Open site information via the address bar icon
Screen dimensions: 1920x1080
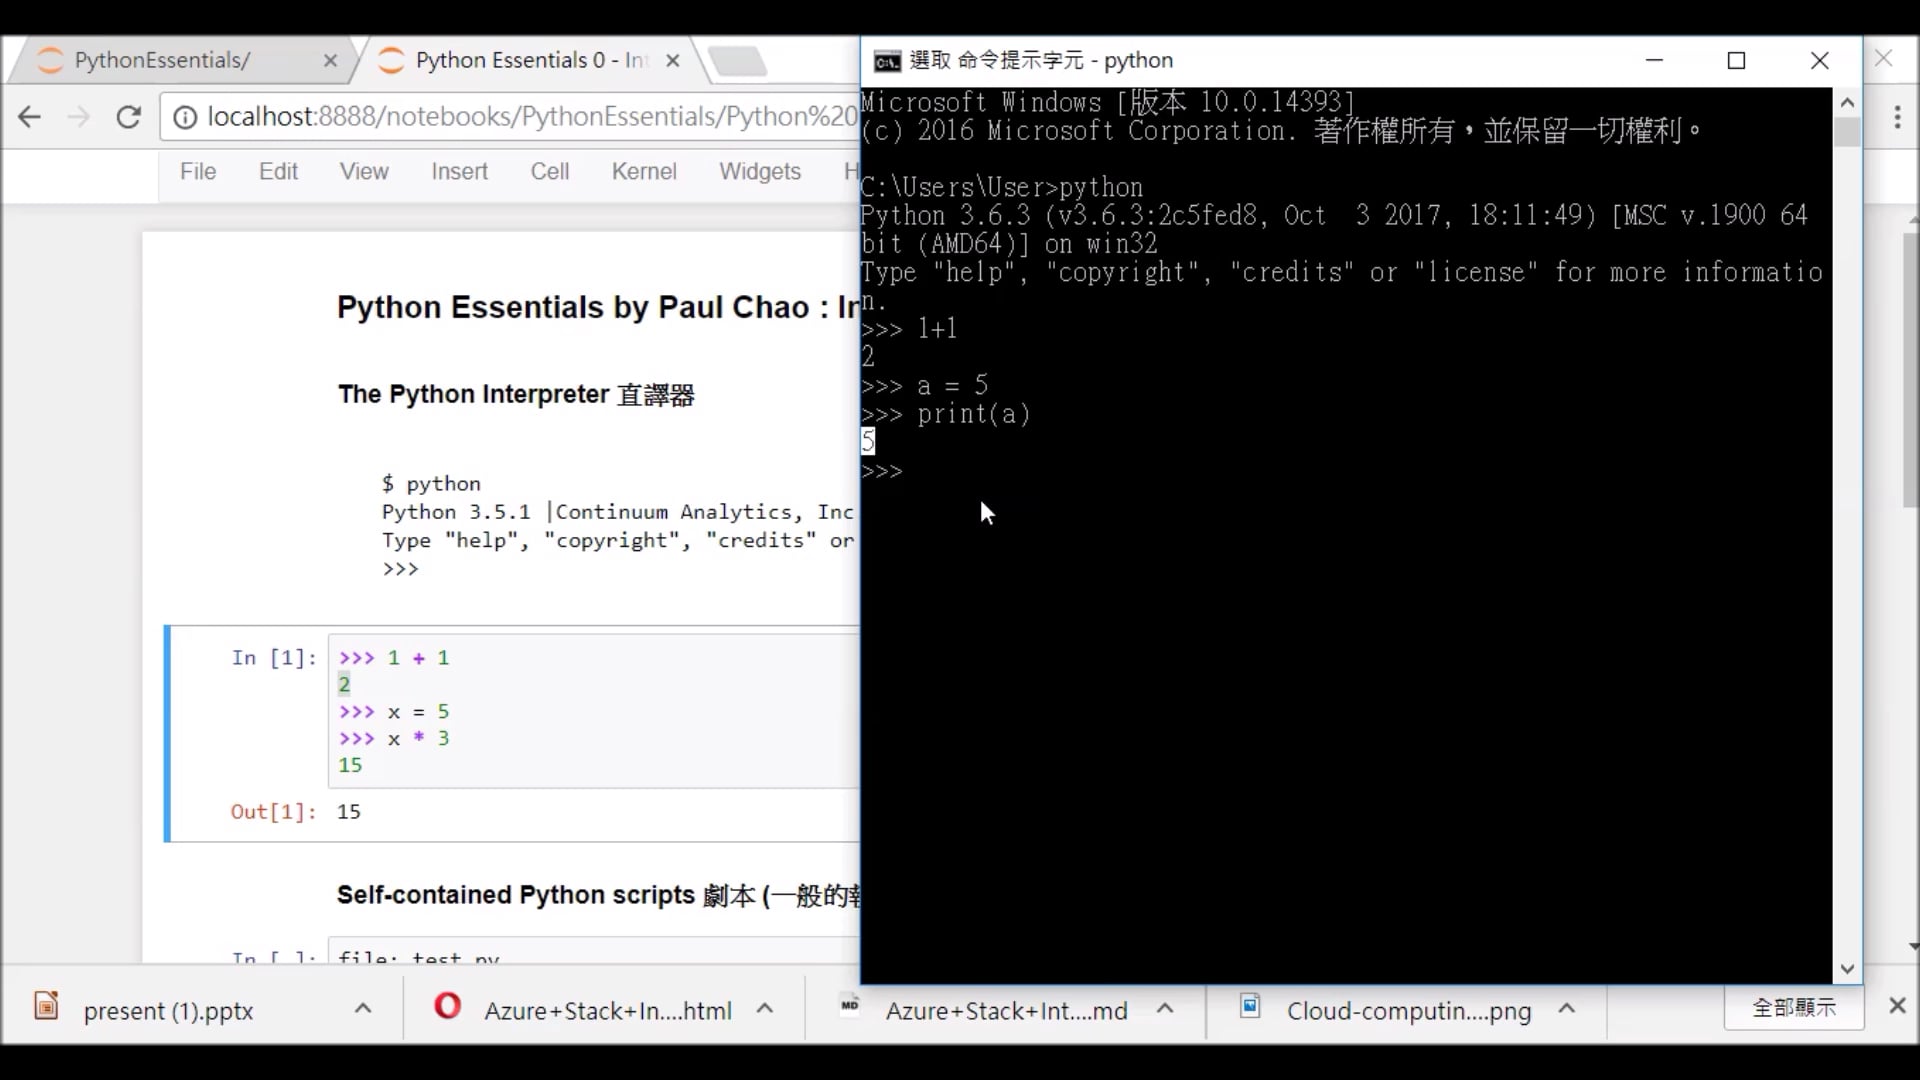coord(184,116)
